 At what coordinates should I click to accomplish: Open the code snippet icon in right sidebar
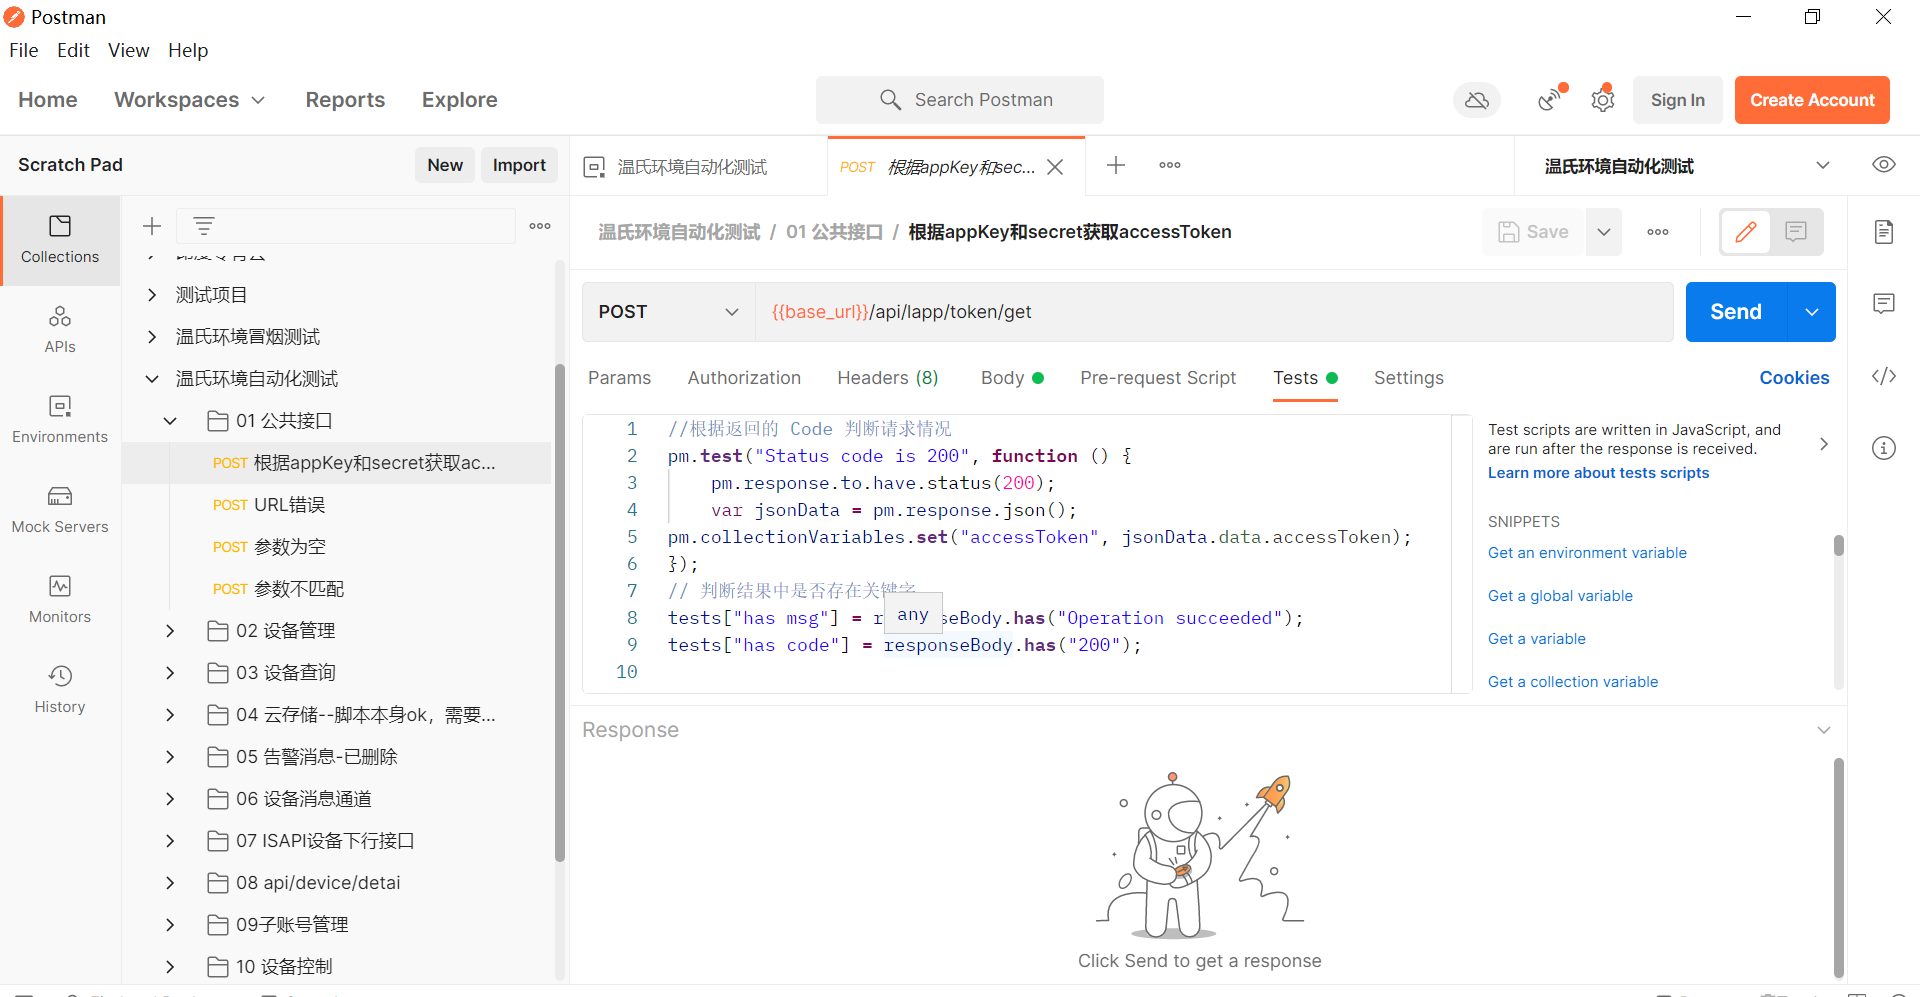(x=1884, y=376)
